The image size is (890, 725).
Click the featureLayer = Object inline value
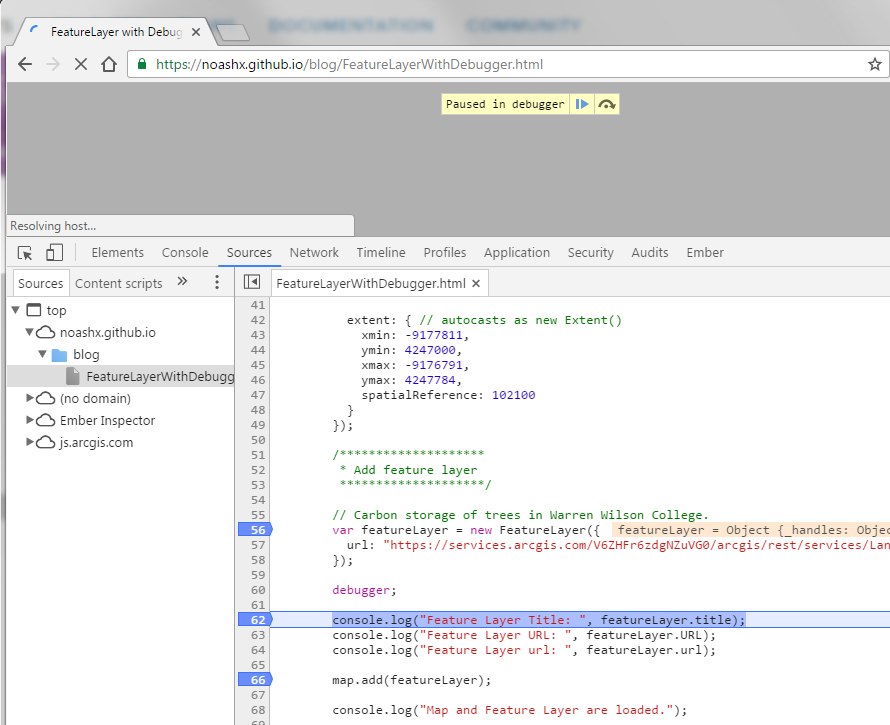pyautogui.click(x=750, y=530)
